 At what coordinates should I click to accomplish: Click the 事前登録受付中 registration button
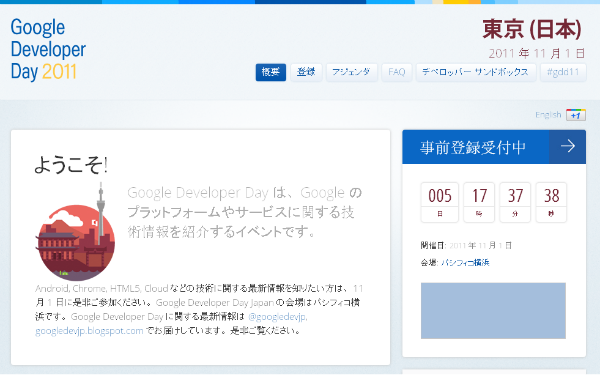(x=494, y=147)
